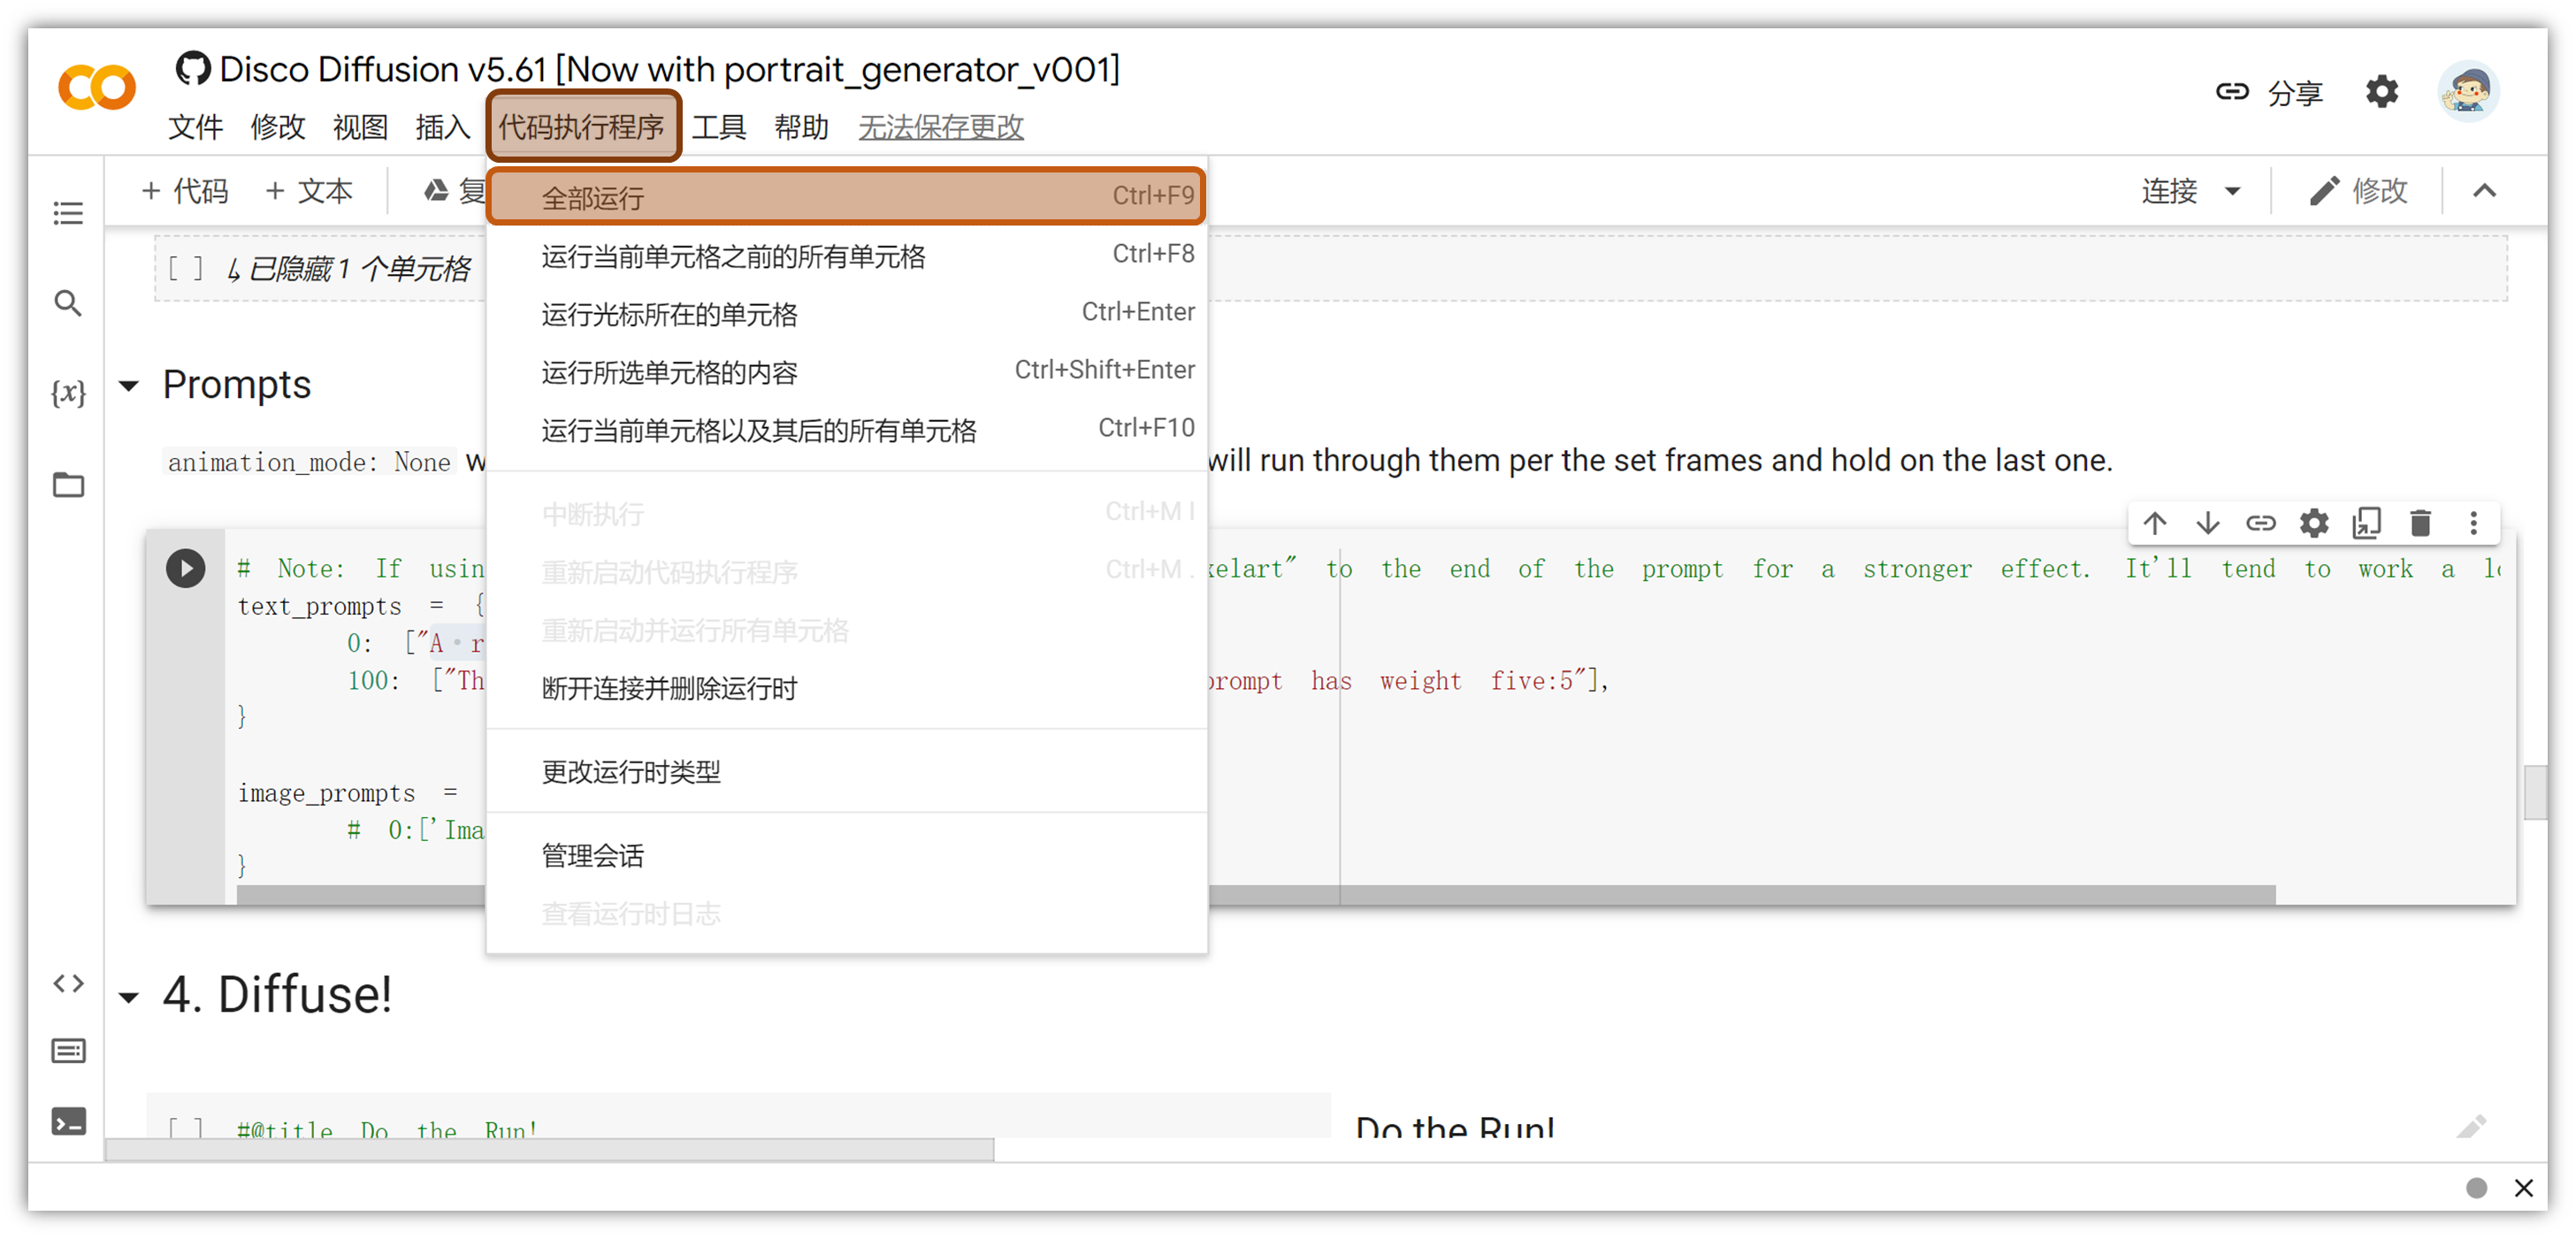
Task: Click the 代码执行程序 menu
Action: coord(581,127)
